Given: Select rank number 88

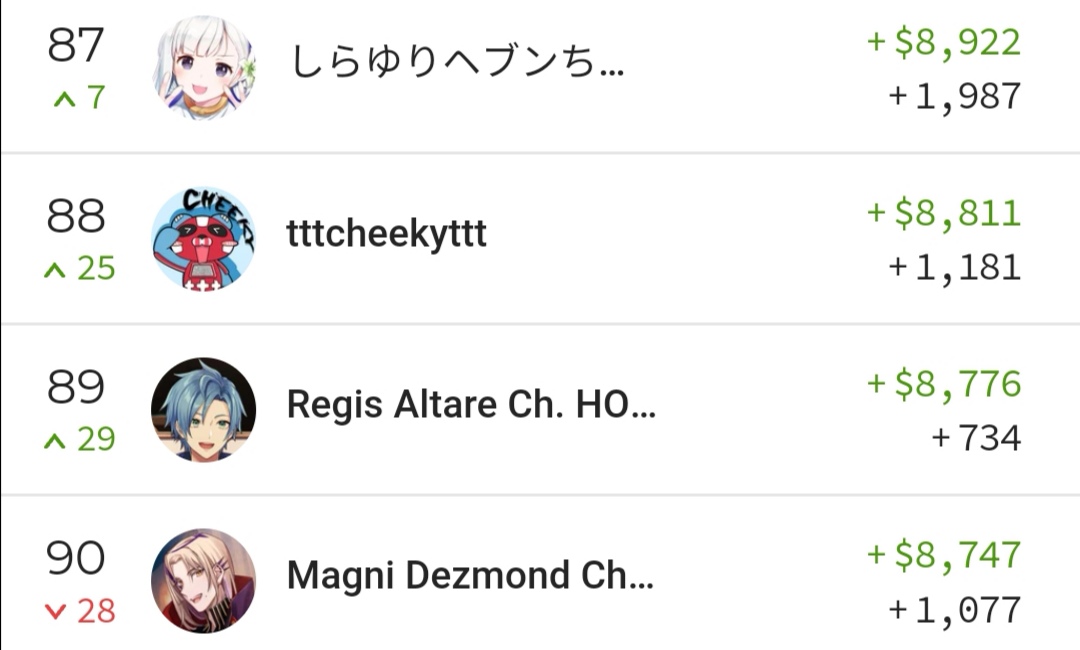Looking at the screenshot, I should (x=76, y=216).
